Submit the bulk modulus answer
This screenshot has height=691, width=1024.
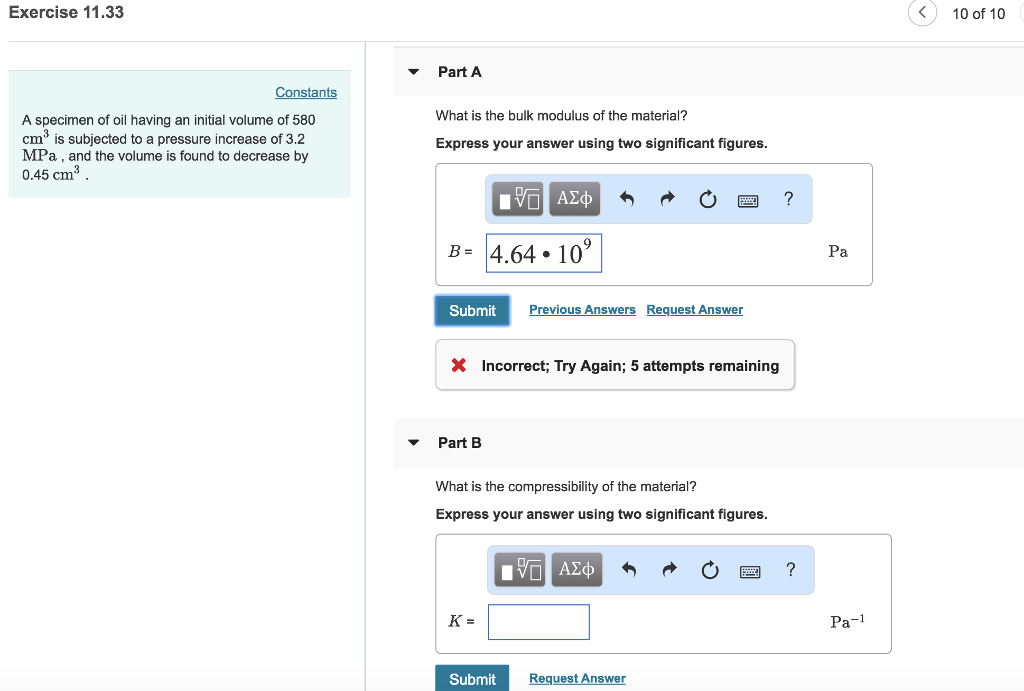point(471,310)
